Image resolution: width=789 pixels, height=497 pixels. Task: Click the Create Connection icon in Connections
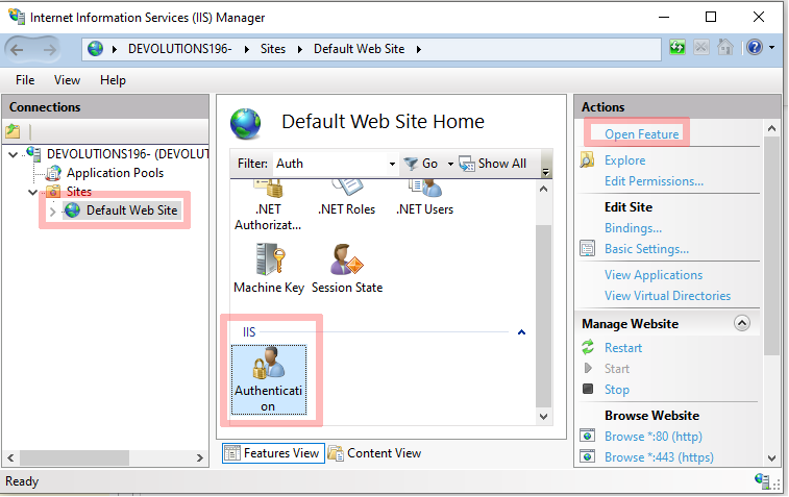(13, 131)
